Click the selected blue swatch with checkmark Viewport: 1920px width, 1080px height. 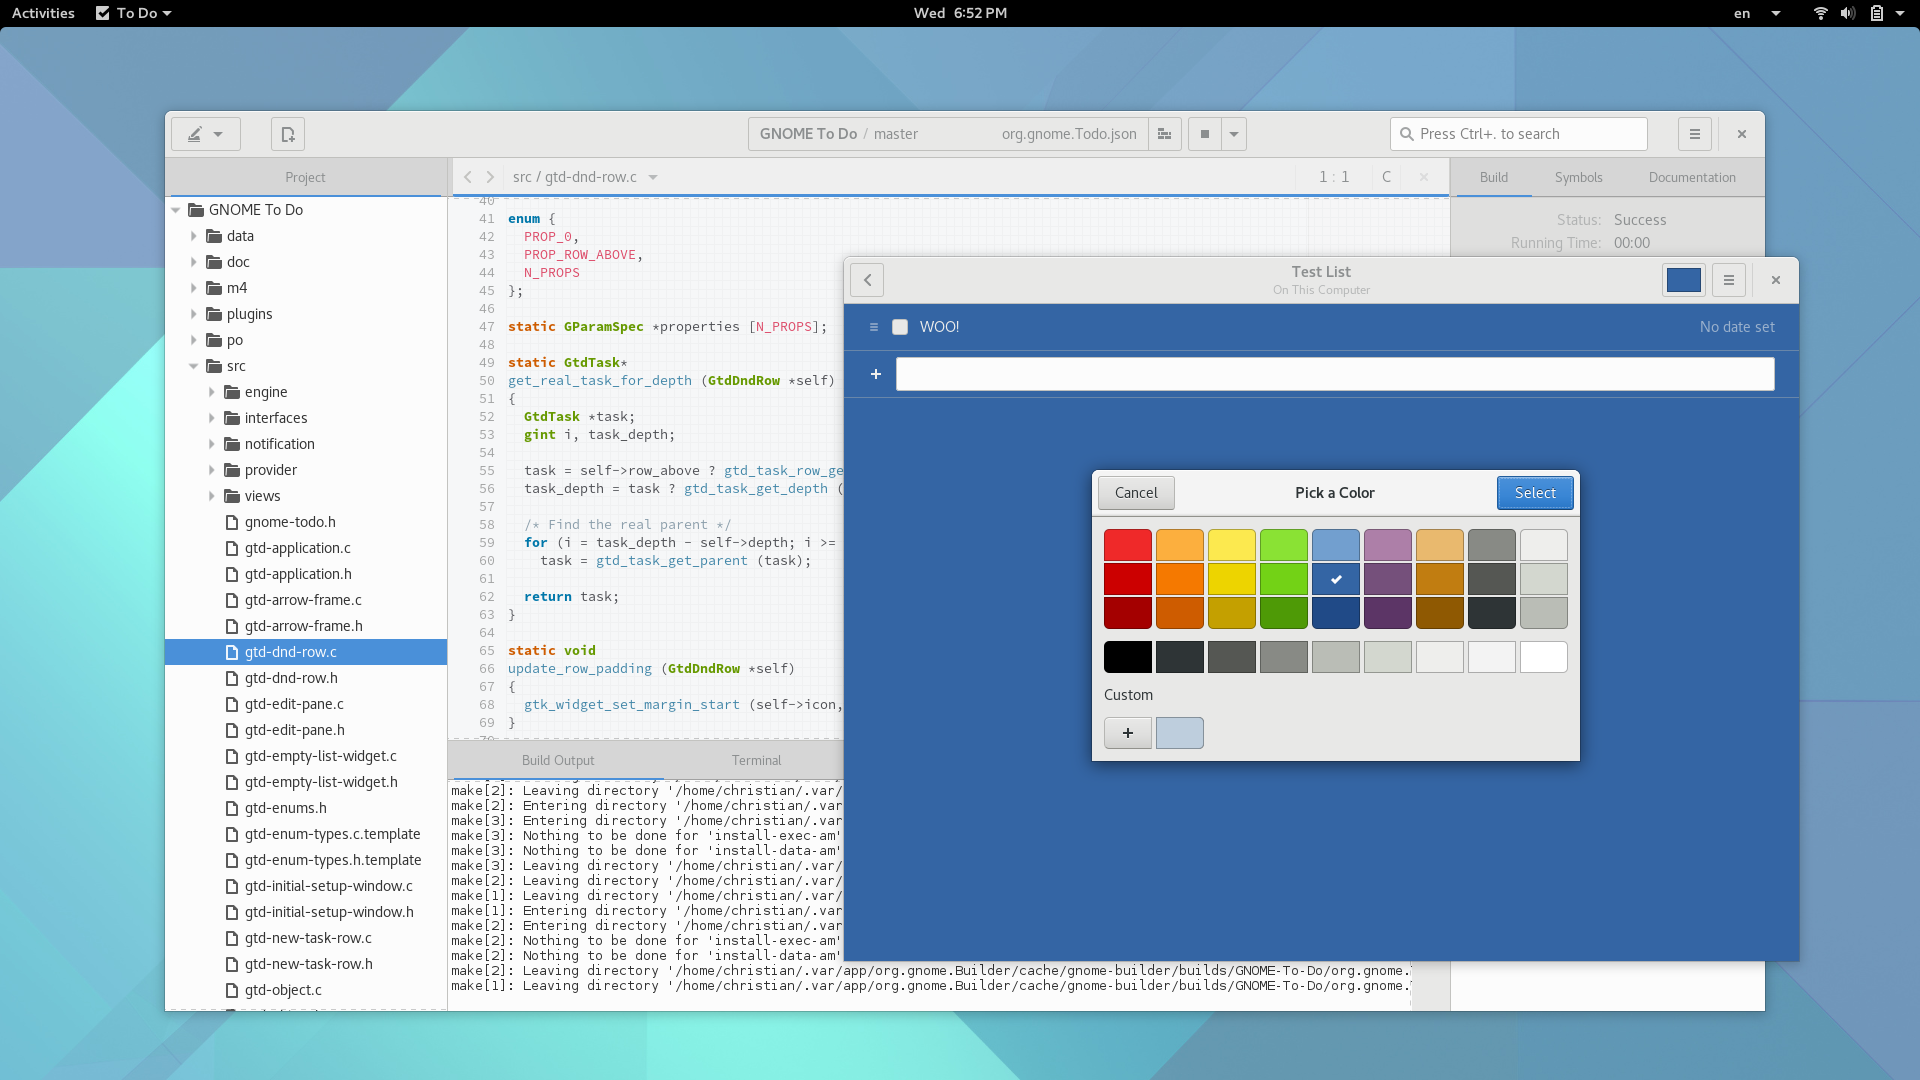pyautogui.click(x=1336, y=579)
